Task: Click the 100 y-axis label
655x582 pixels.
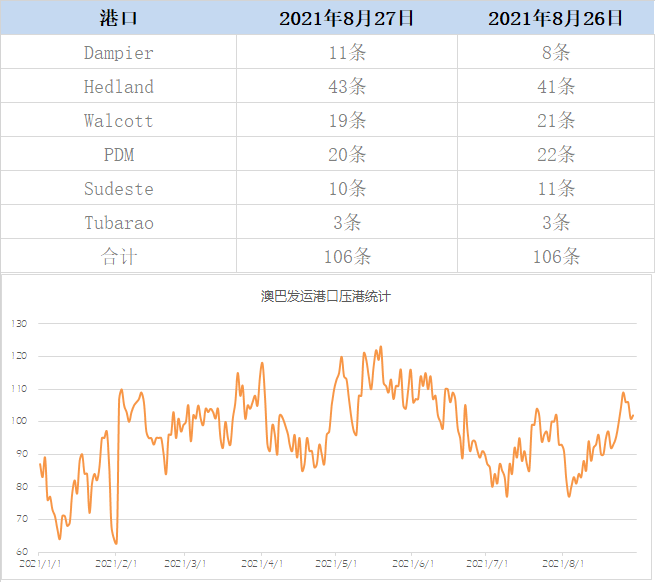Action: (19, 421)
